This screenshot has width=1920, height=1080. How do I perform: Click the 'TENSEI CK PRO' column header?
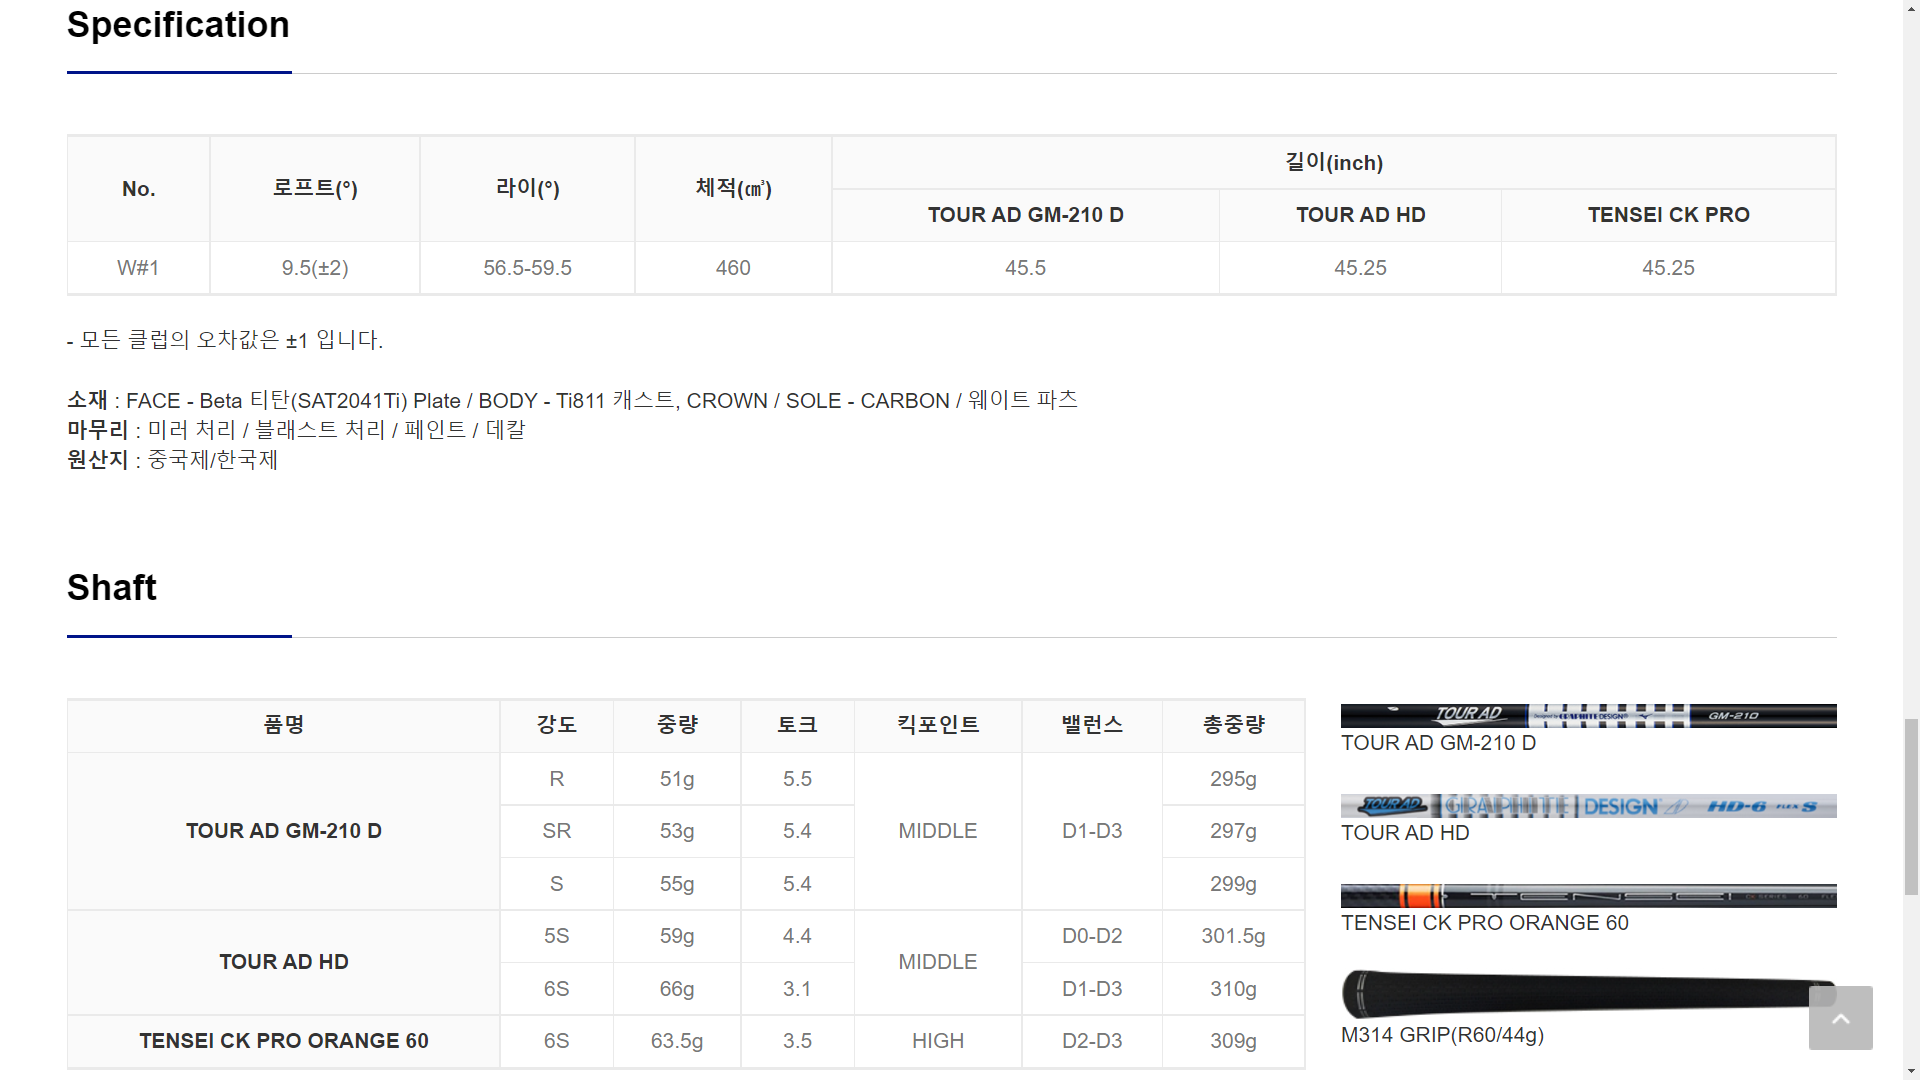pyautogui.click(x=1669, y=215)
